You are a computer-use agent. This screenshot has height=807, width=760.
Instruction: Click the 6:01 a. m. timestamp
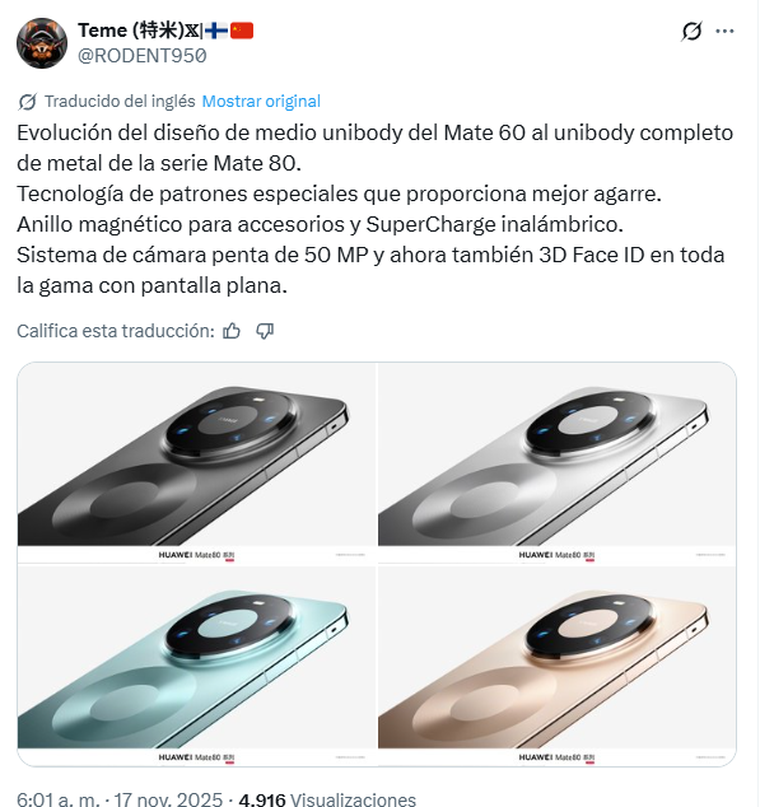[58, 799]
